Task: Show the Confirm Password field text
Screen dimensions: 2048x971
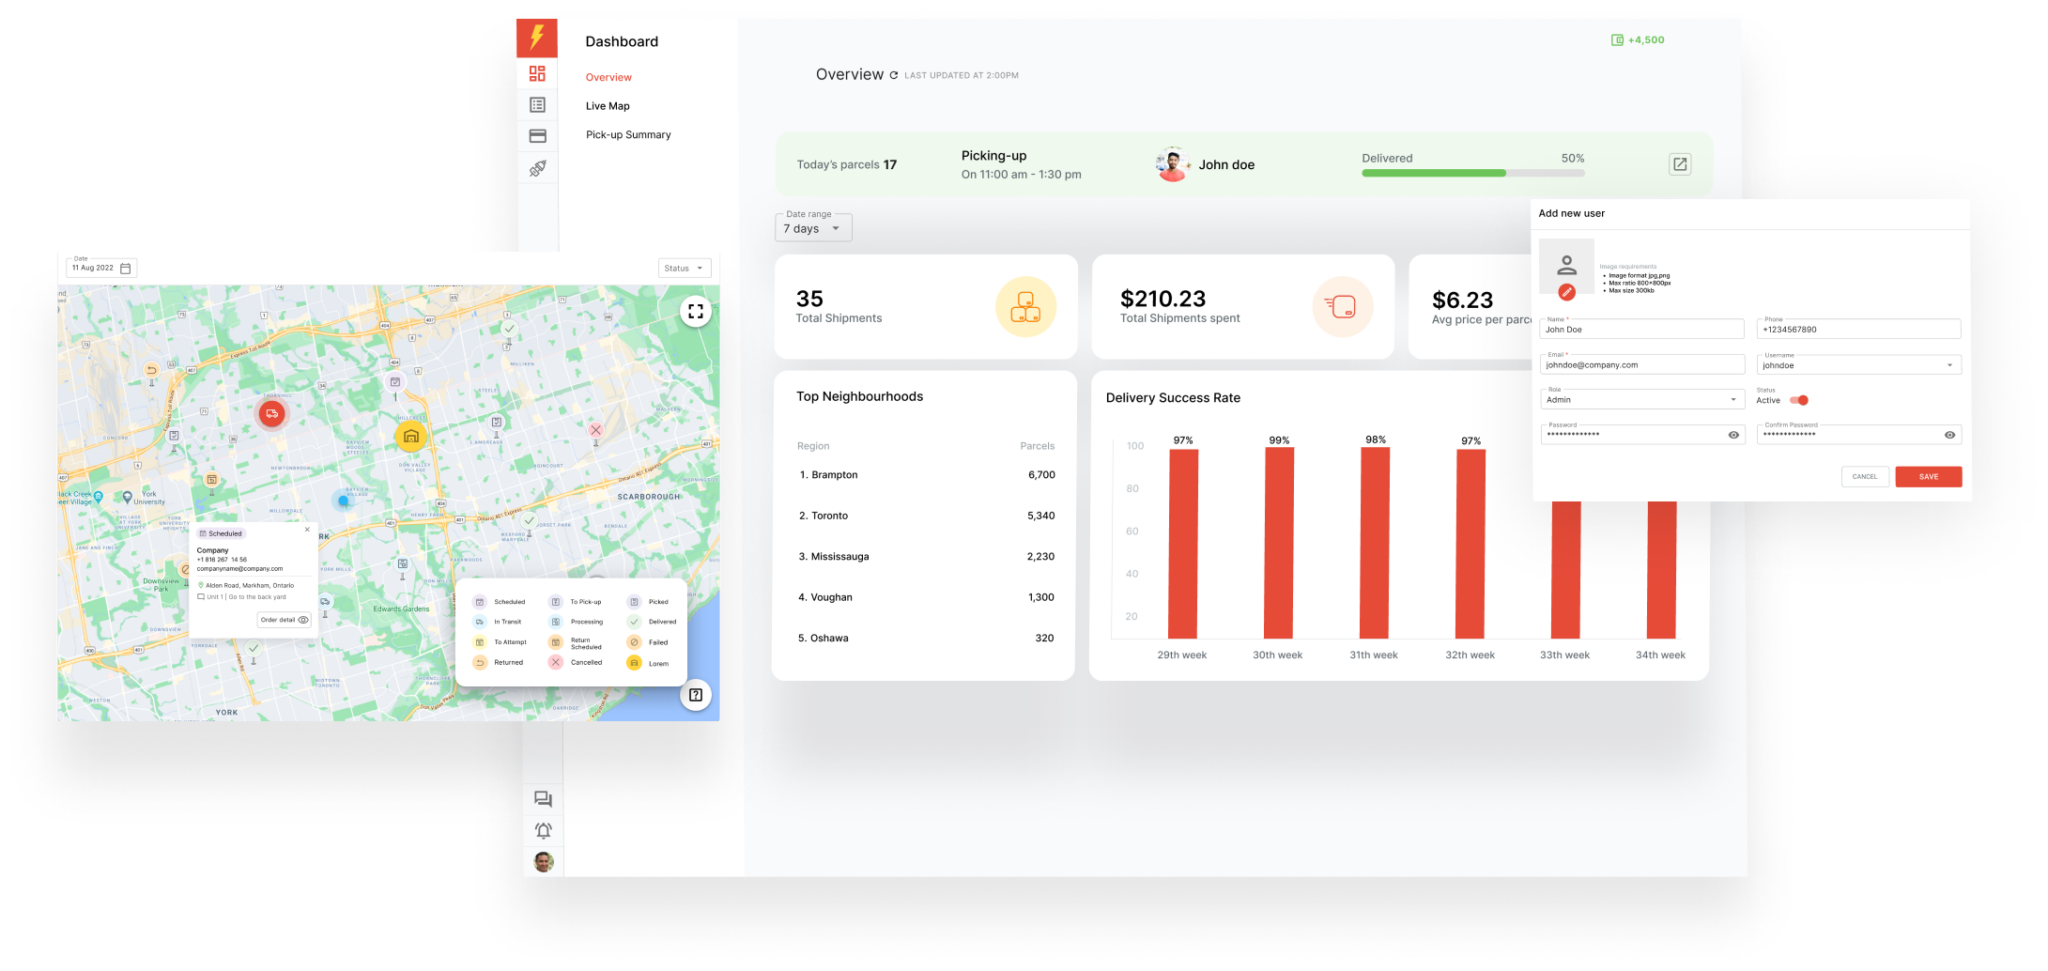Action: 1949,435
